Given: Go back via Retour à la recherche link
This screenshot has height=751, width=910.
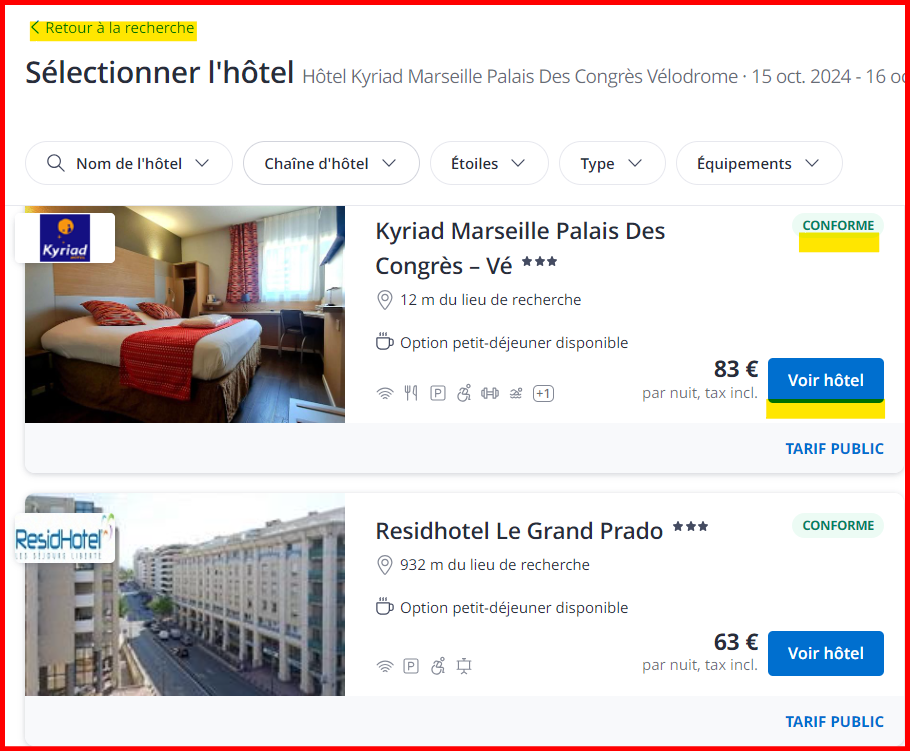Looking at the screenshot, I should [x=114, y=28].
